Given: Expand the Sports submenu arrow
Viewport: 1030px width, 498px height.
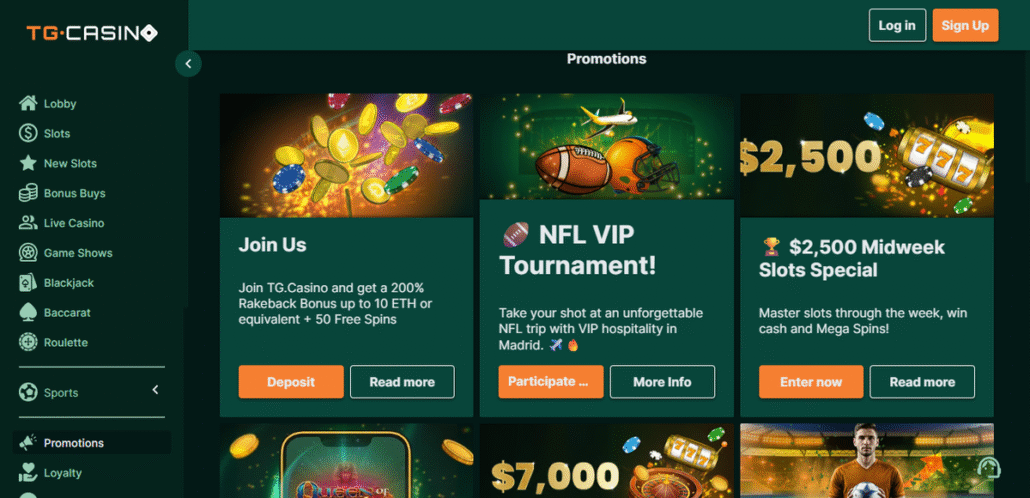Looking at the screenshot, I should tap(156, 390).
